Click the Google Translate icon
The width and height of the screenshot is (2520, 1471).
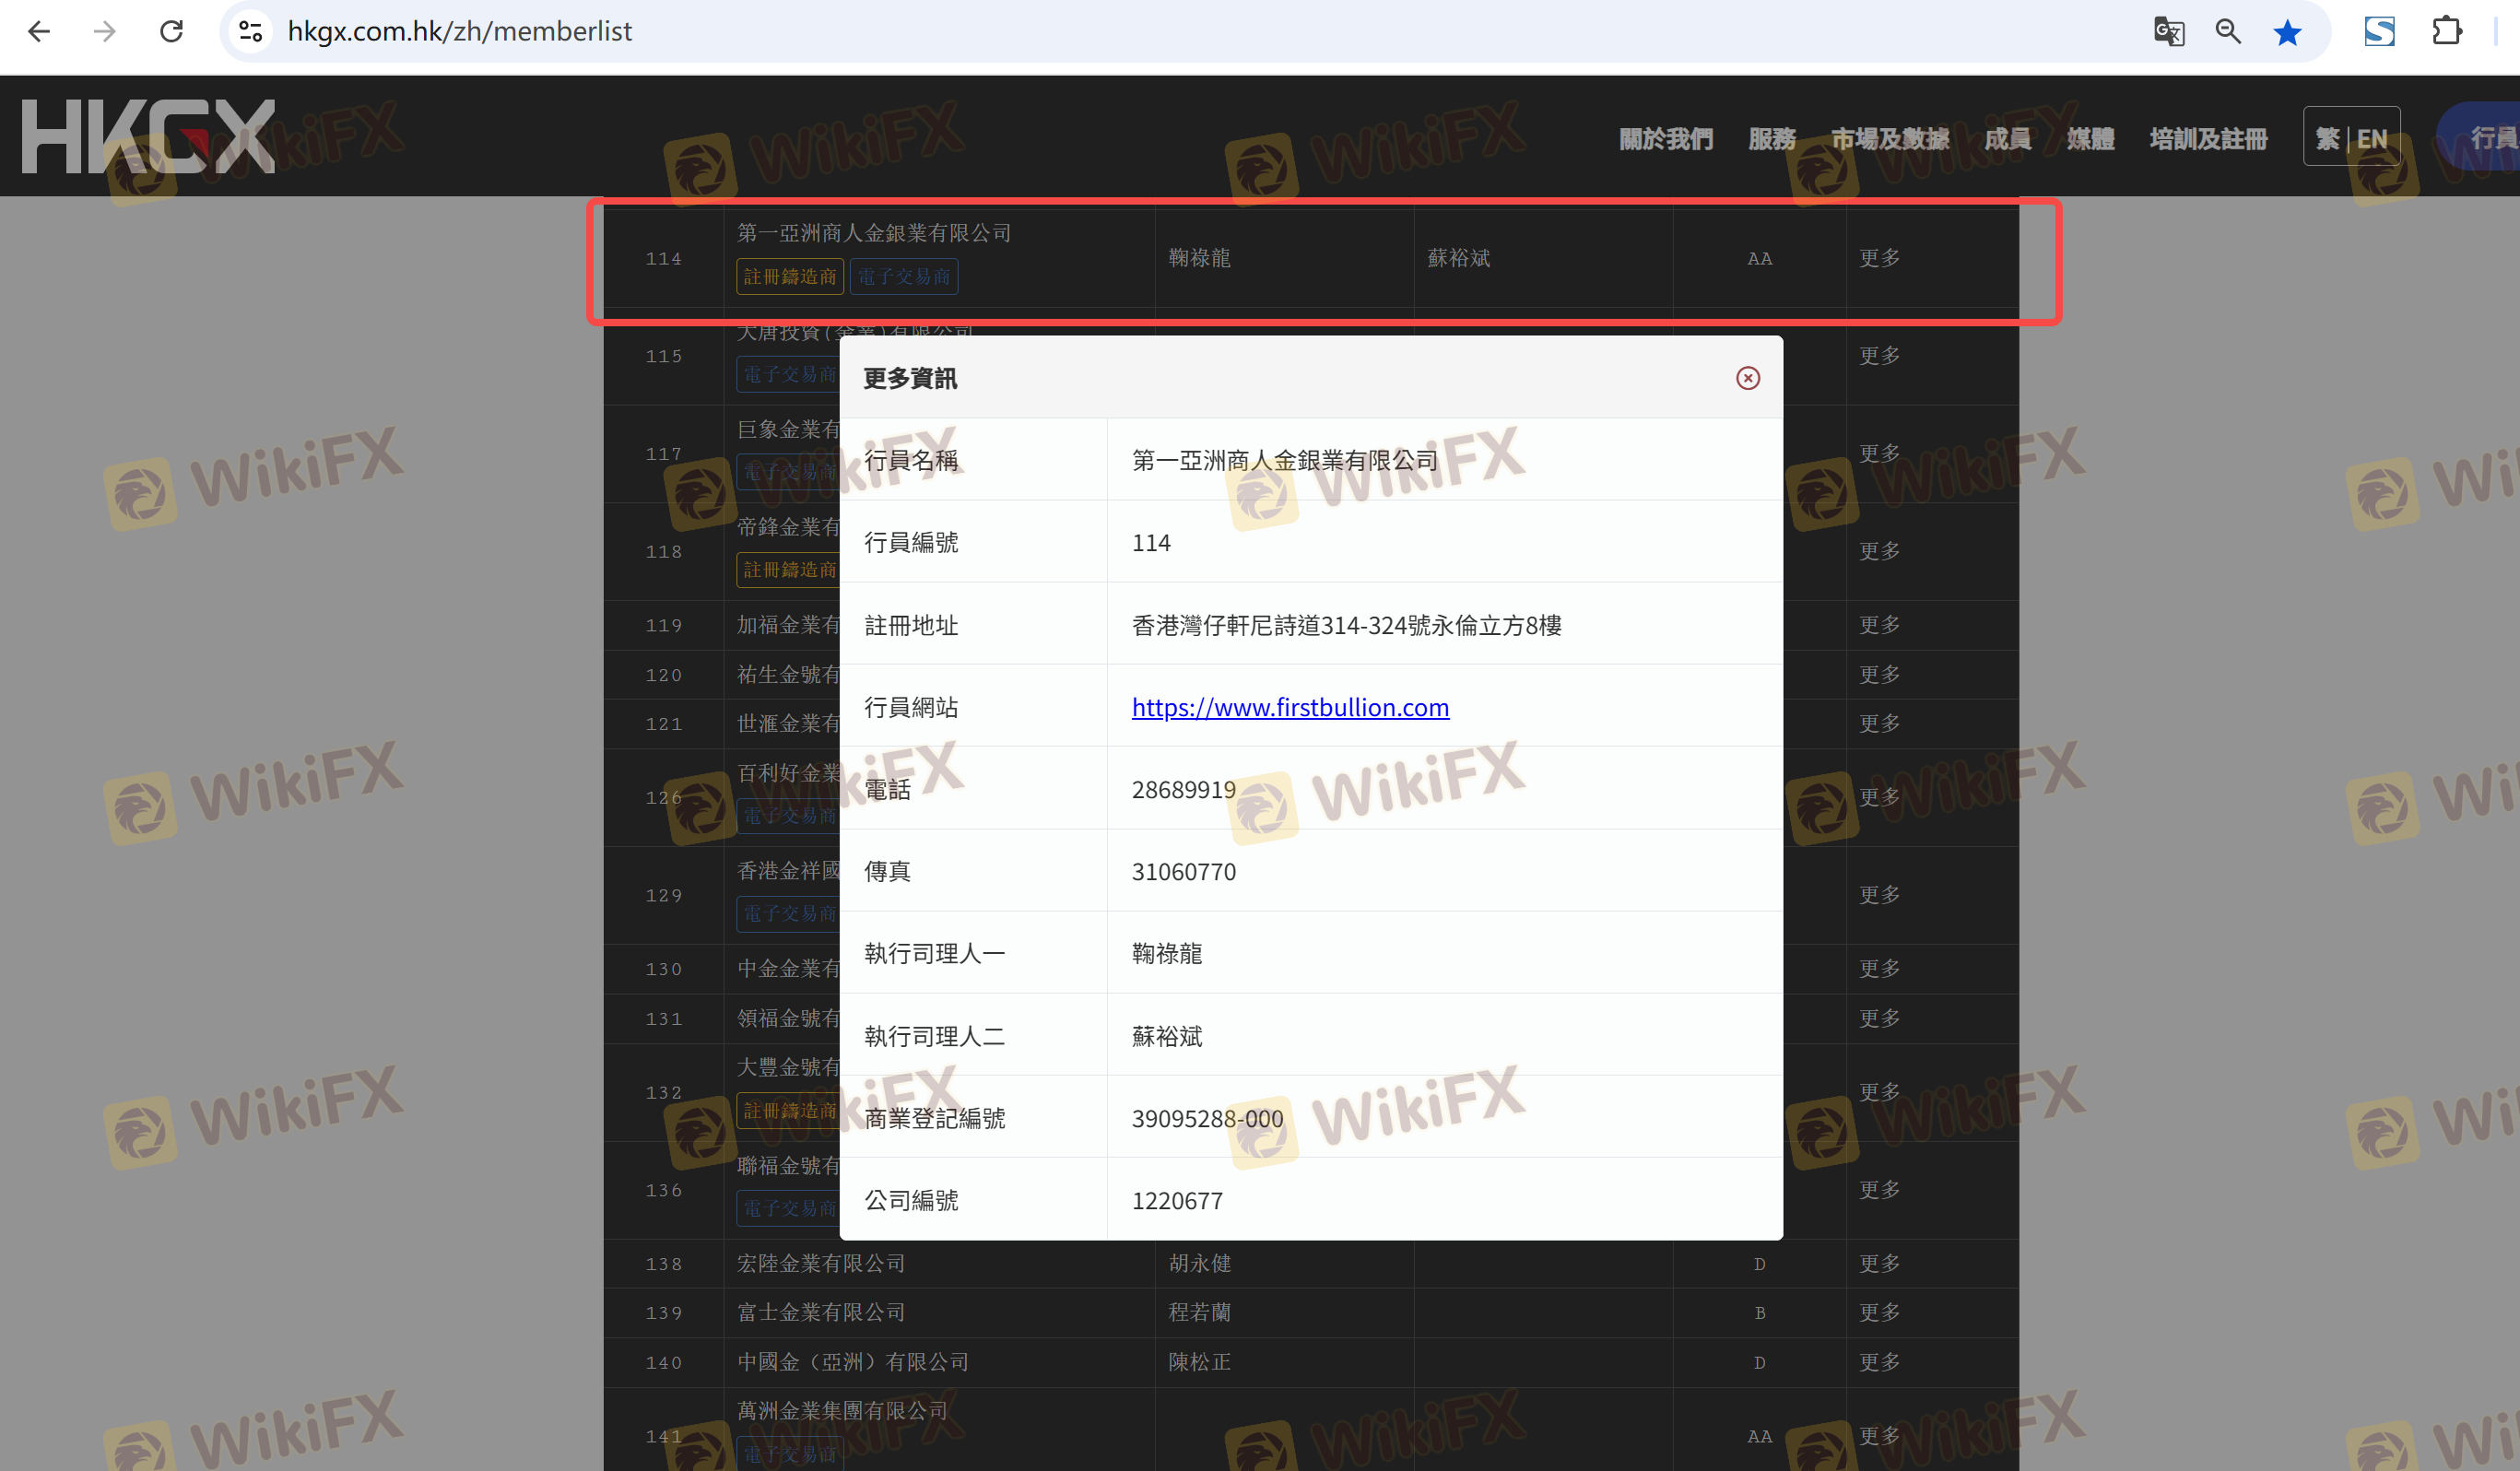(x=2168, y=31)
